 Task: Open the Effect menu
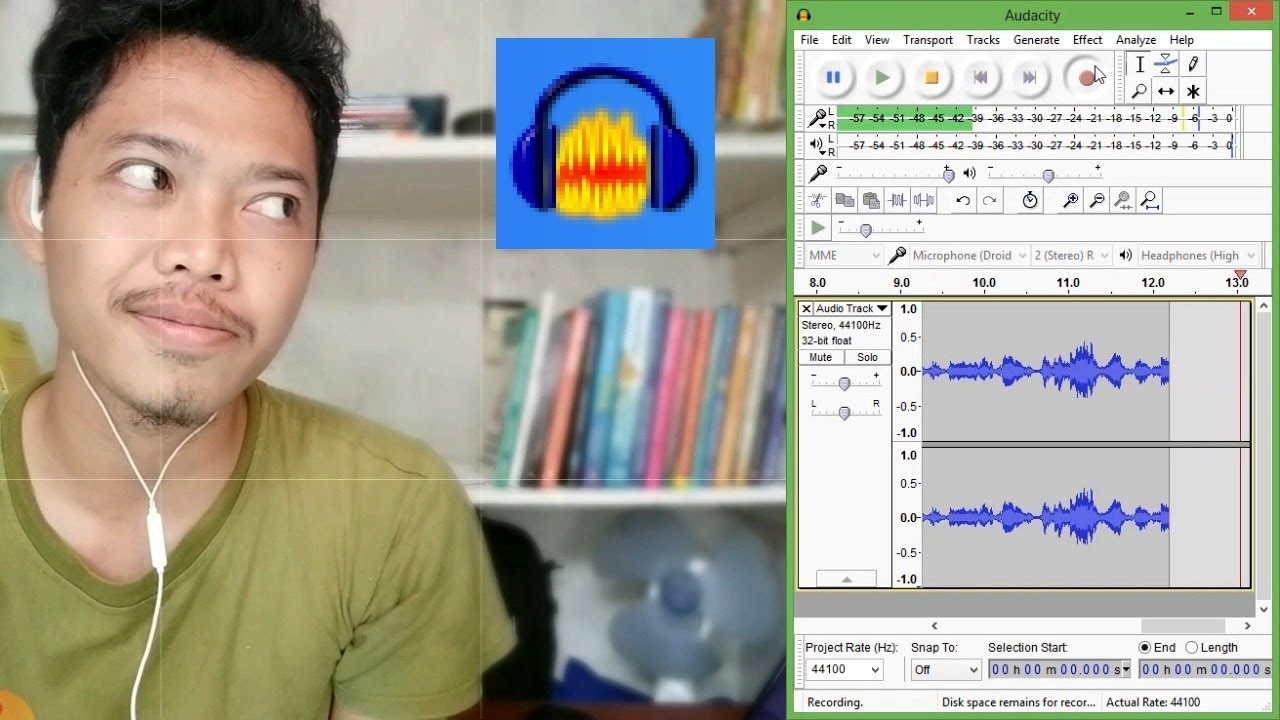[1088, 40]
